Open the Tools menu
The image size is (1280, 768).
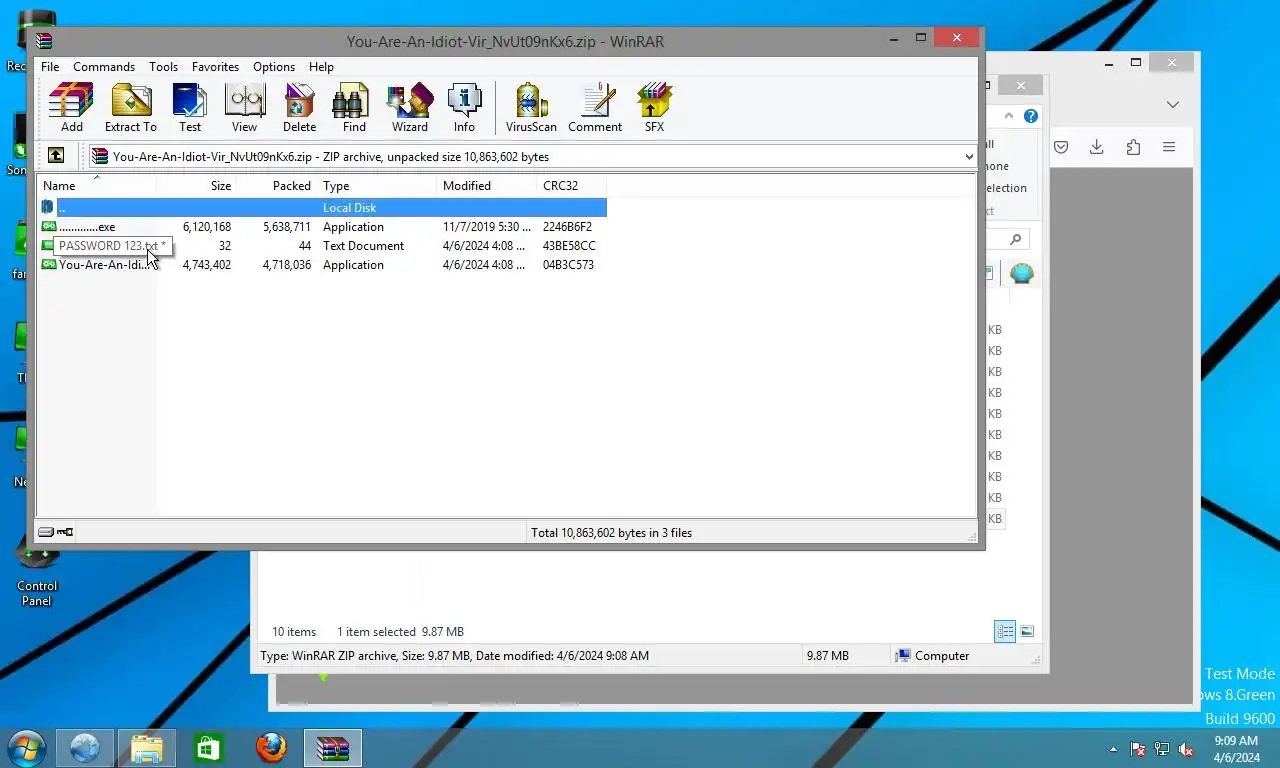coord(163,66)
